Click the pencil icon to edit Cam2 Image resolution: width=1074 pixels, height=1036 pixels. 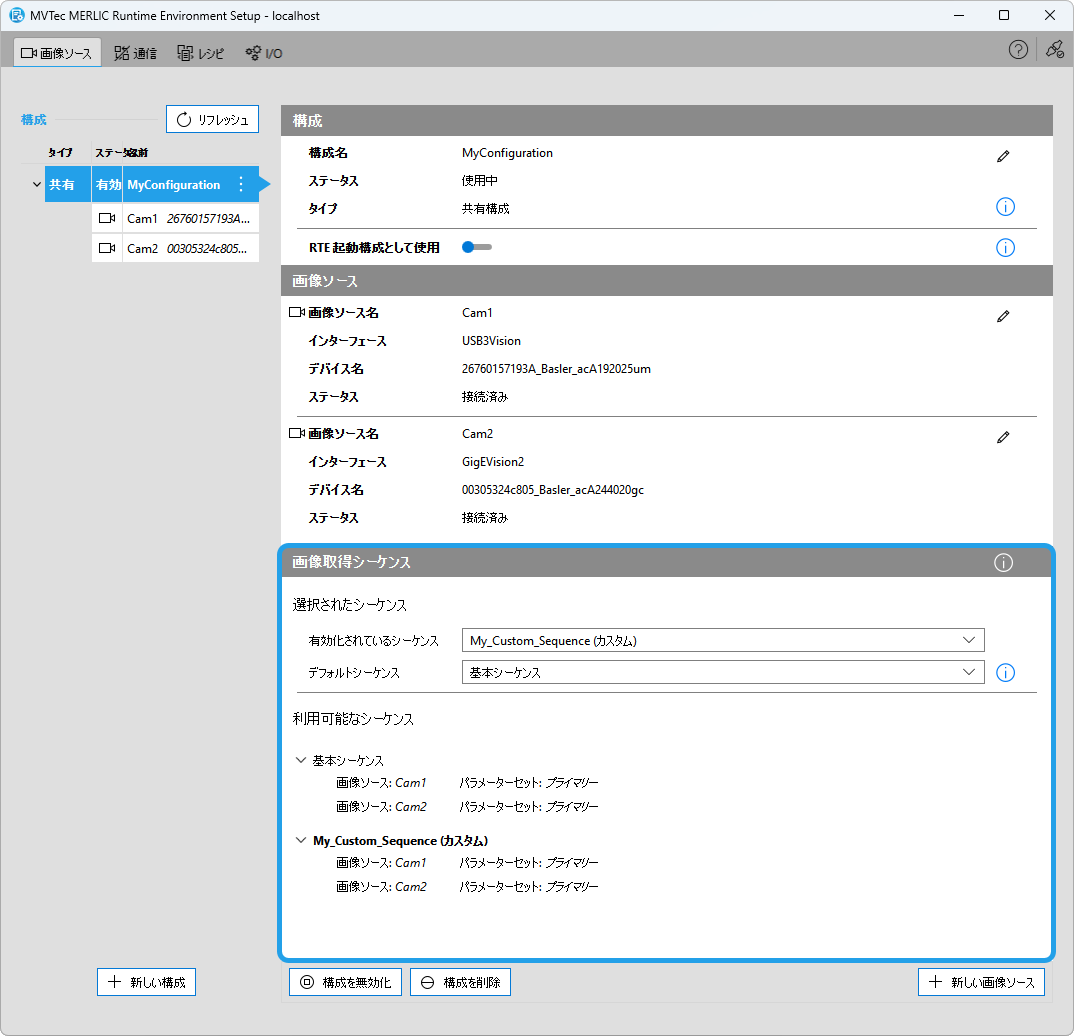tap(1003, 437)
